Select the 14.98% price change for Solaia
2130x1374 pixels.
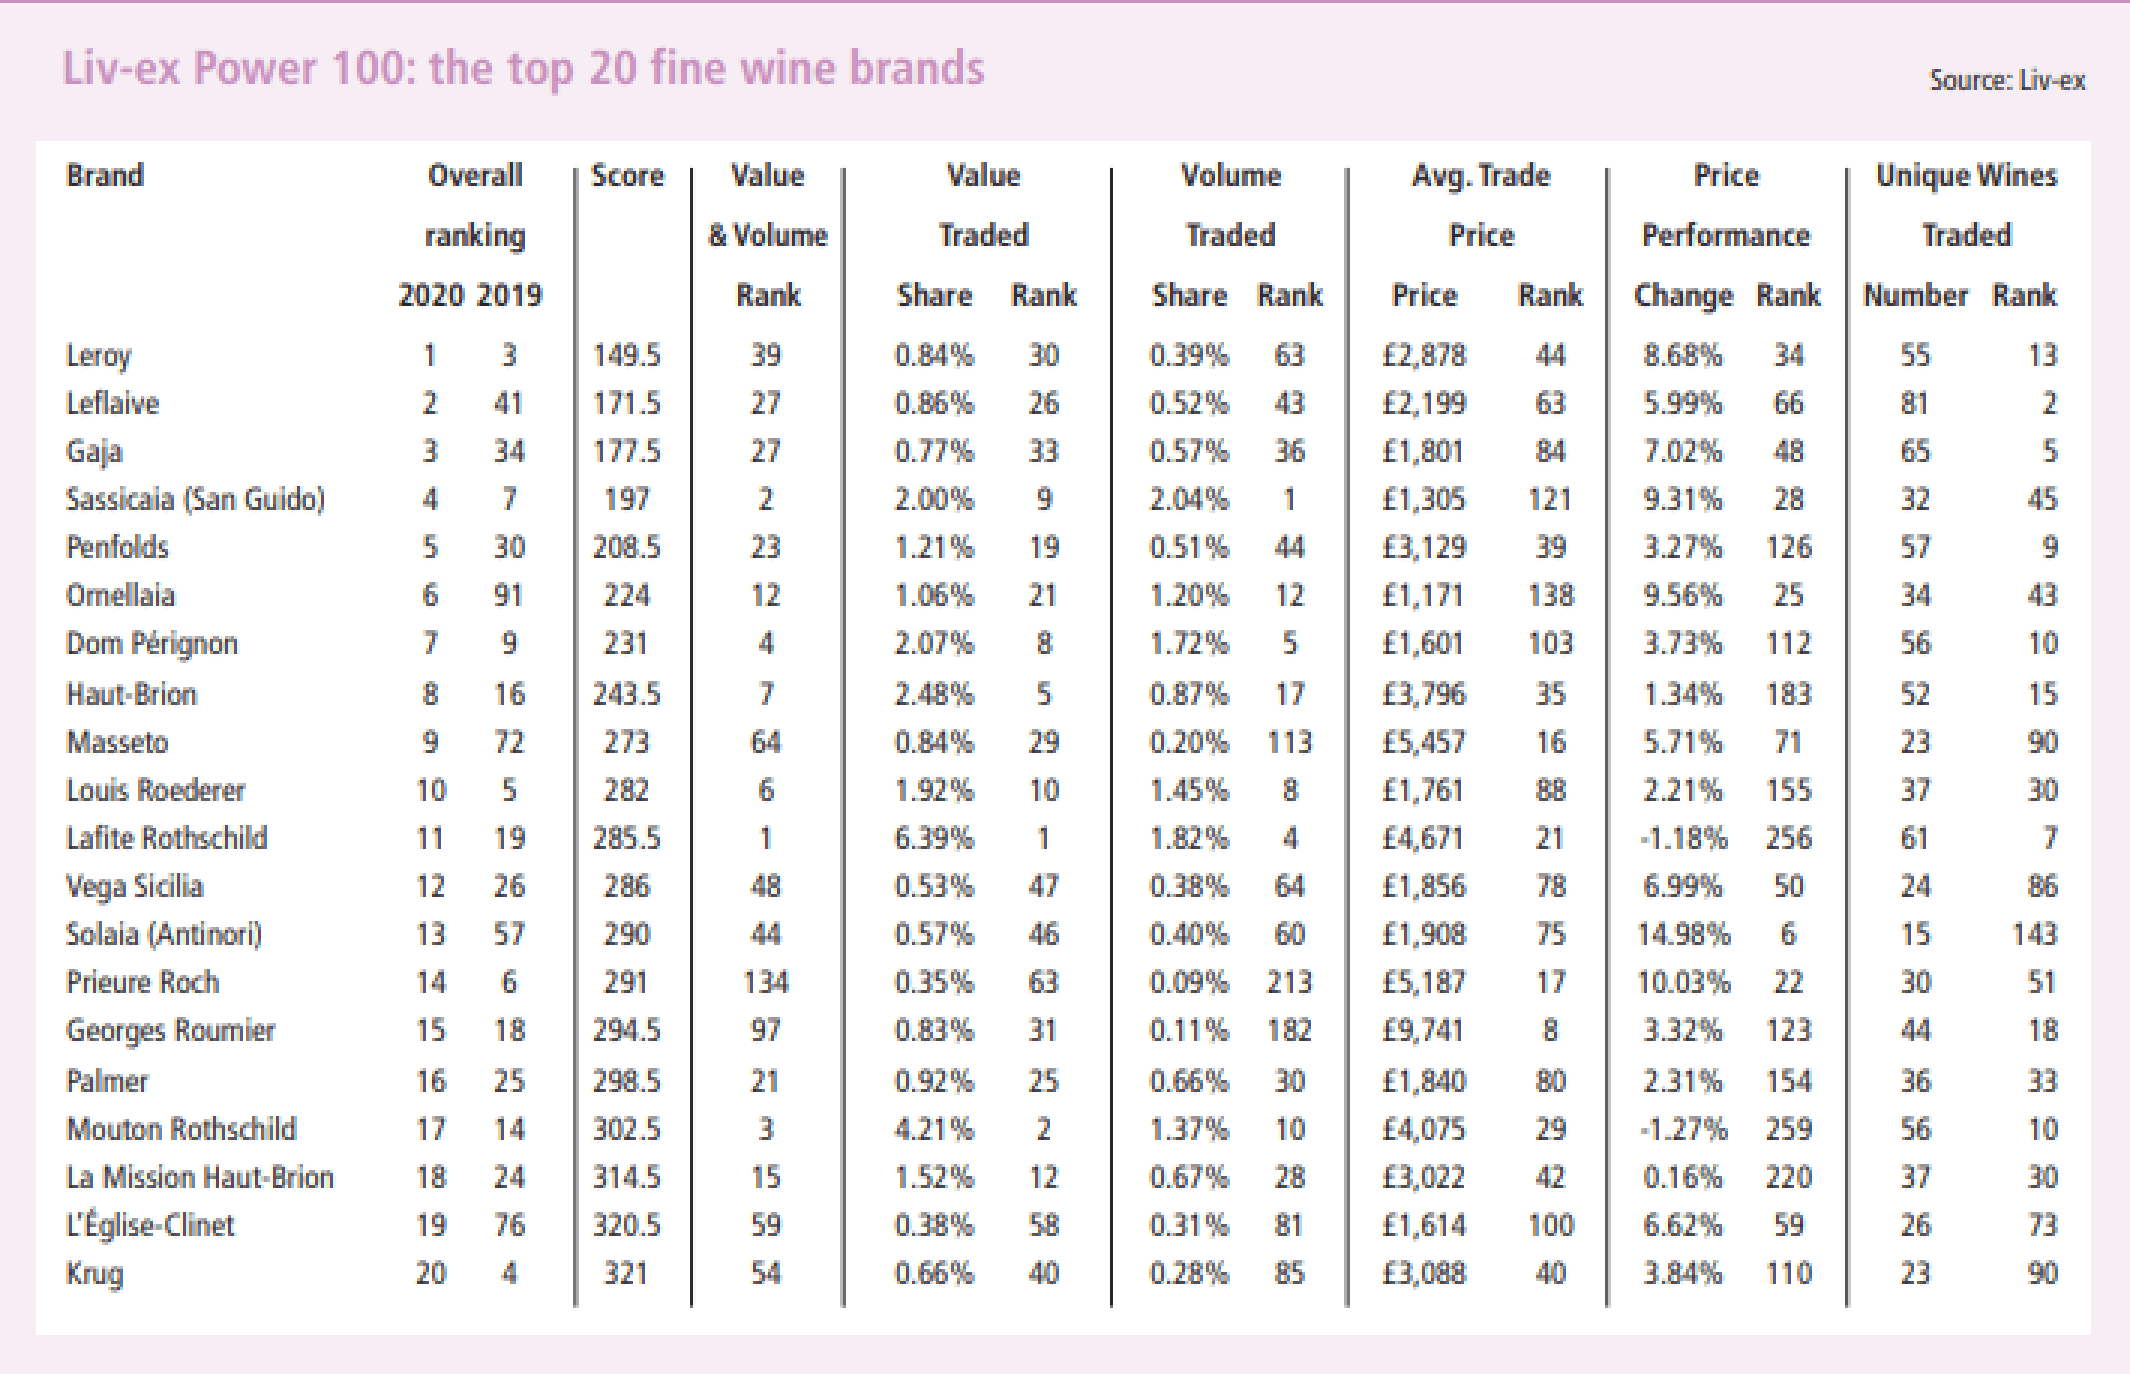click(1683, 934)
